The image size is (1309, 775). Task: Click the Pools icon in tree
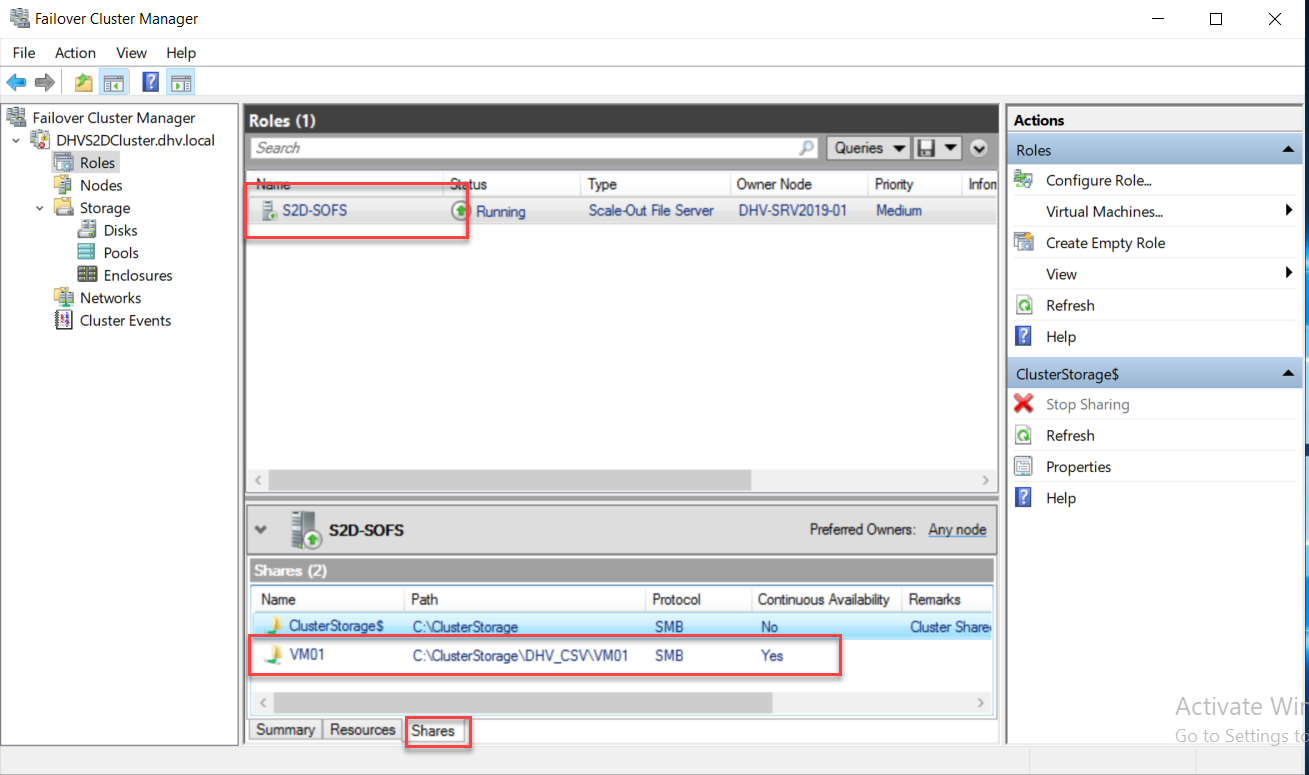point(87,253)
